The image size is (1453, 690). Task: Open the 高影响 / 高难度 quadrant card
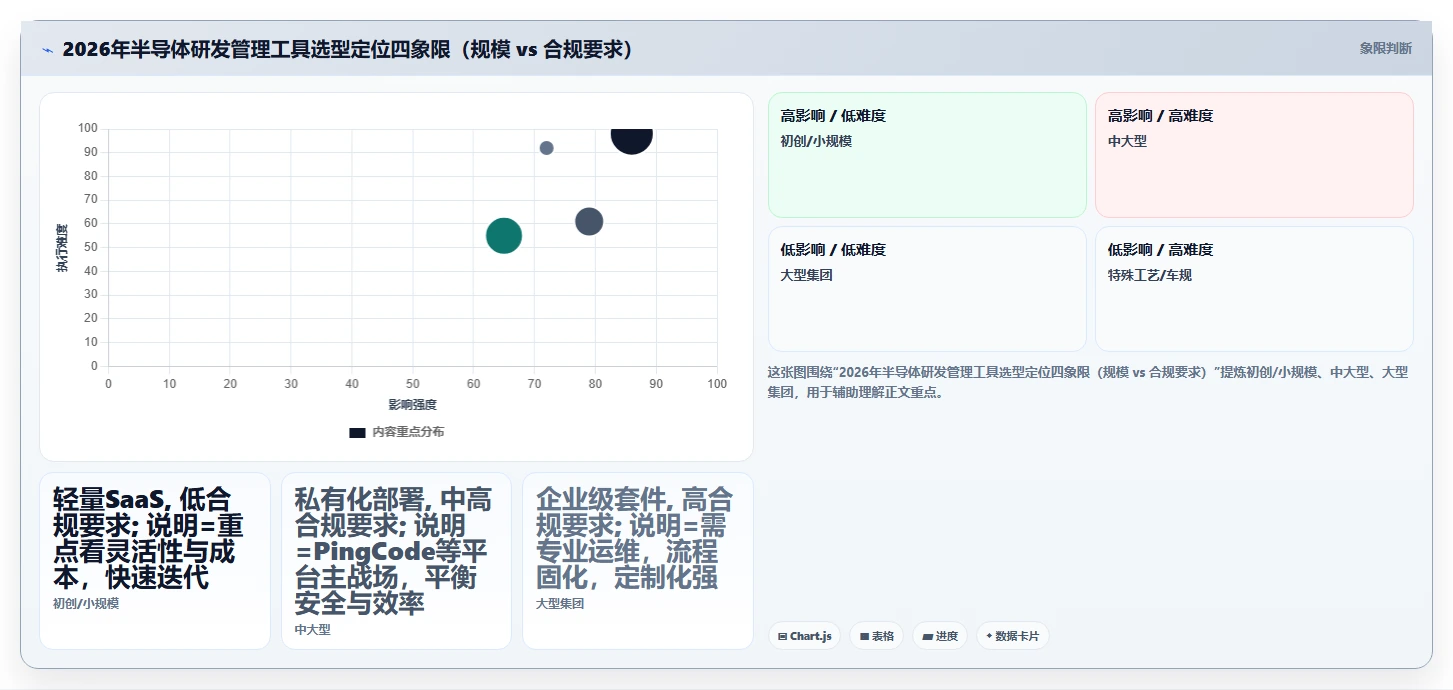1254,155
